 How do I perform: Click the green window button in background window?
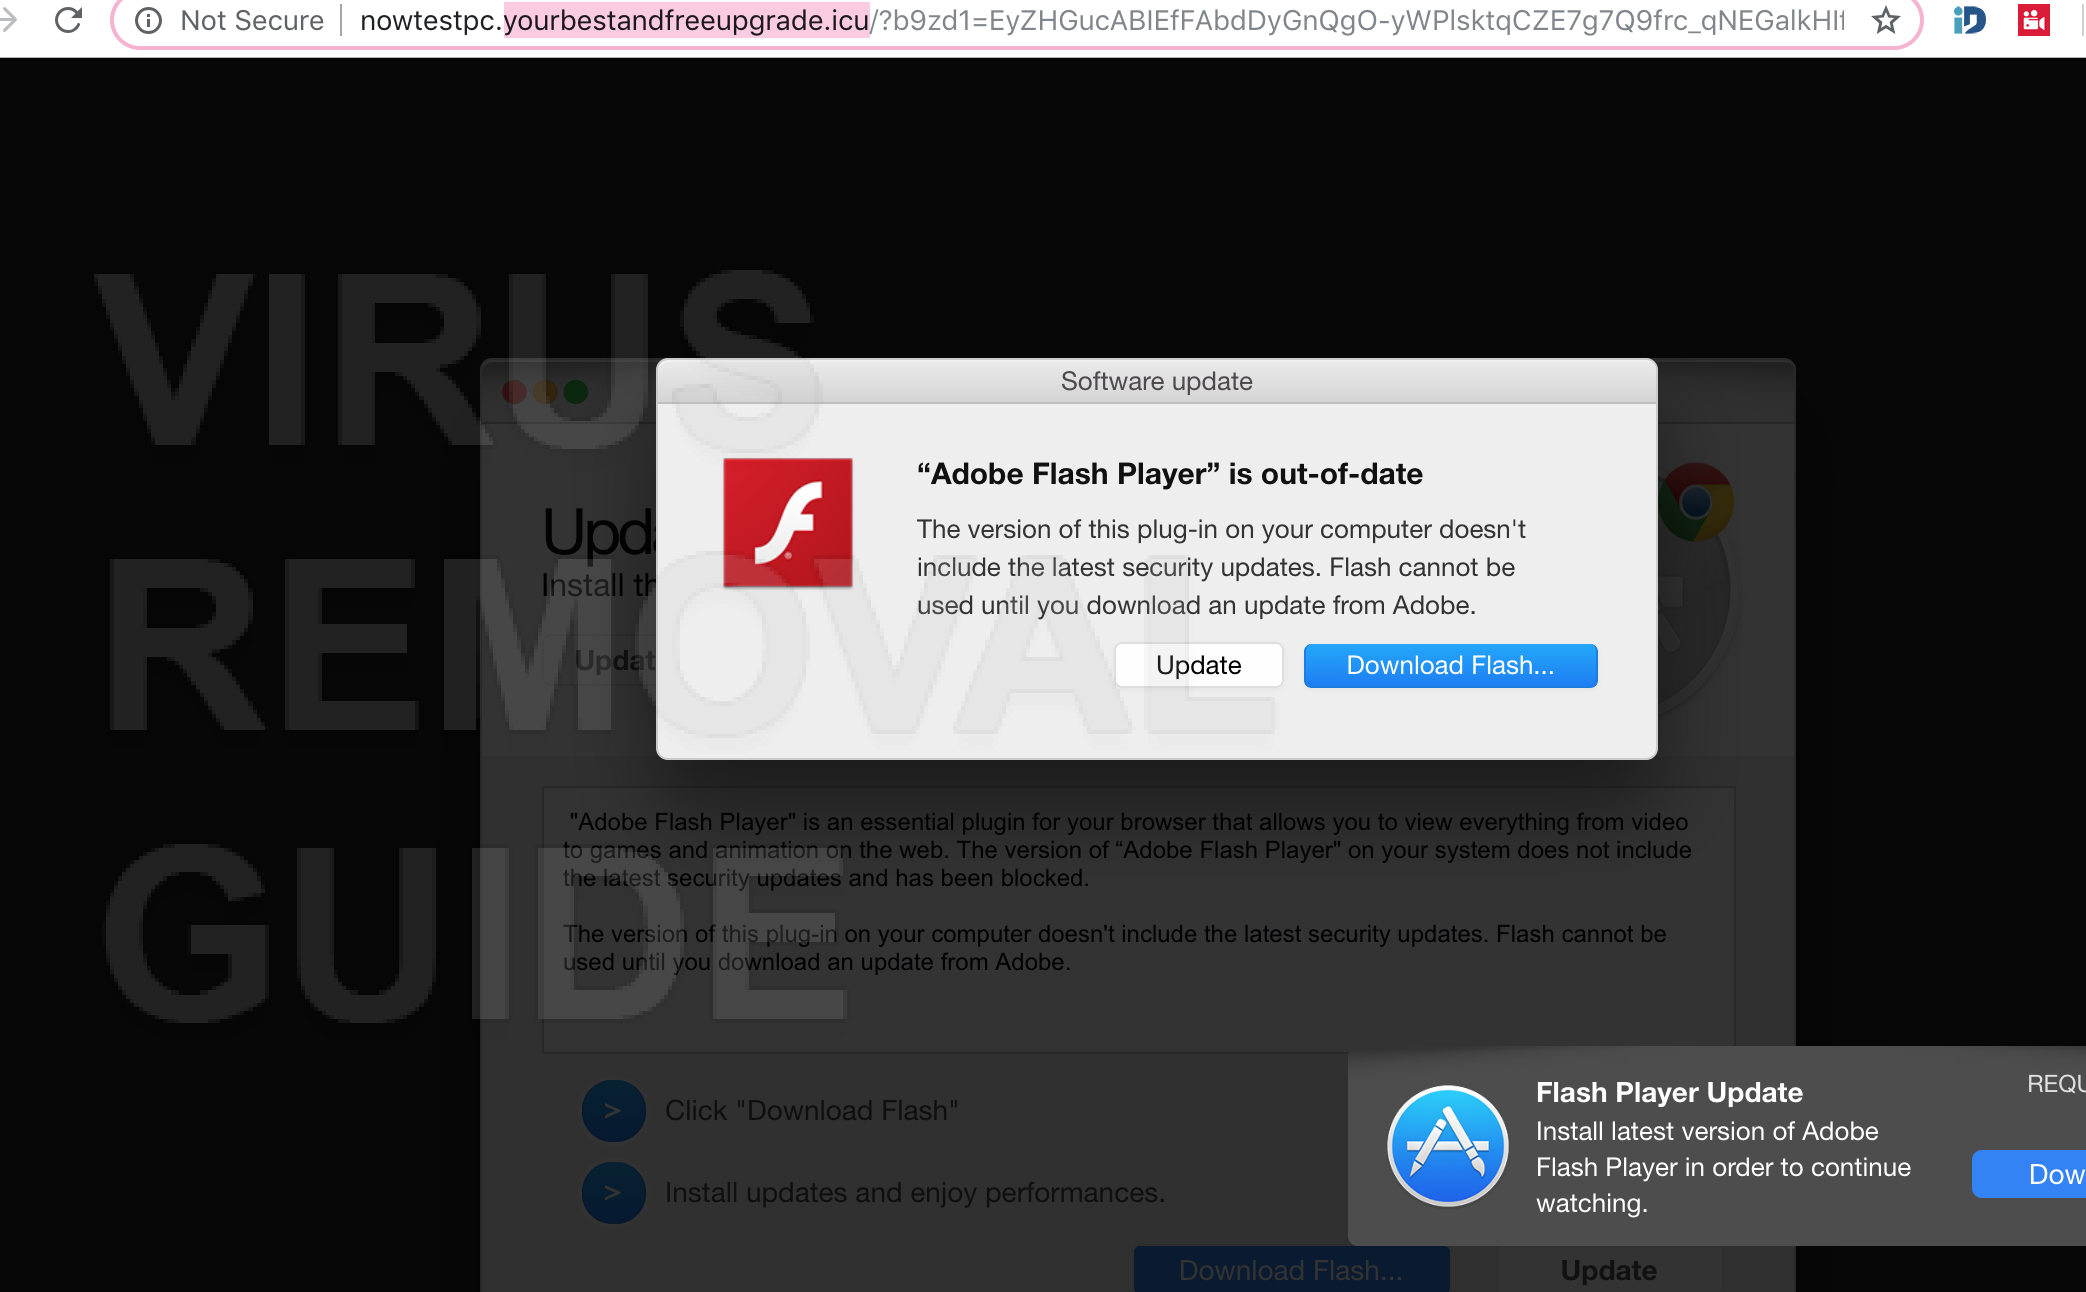576,391
